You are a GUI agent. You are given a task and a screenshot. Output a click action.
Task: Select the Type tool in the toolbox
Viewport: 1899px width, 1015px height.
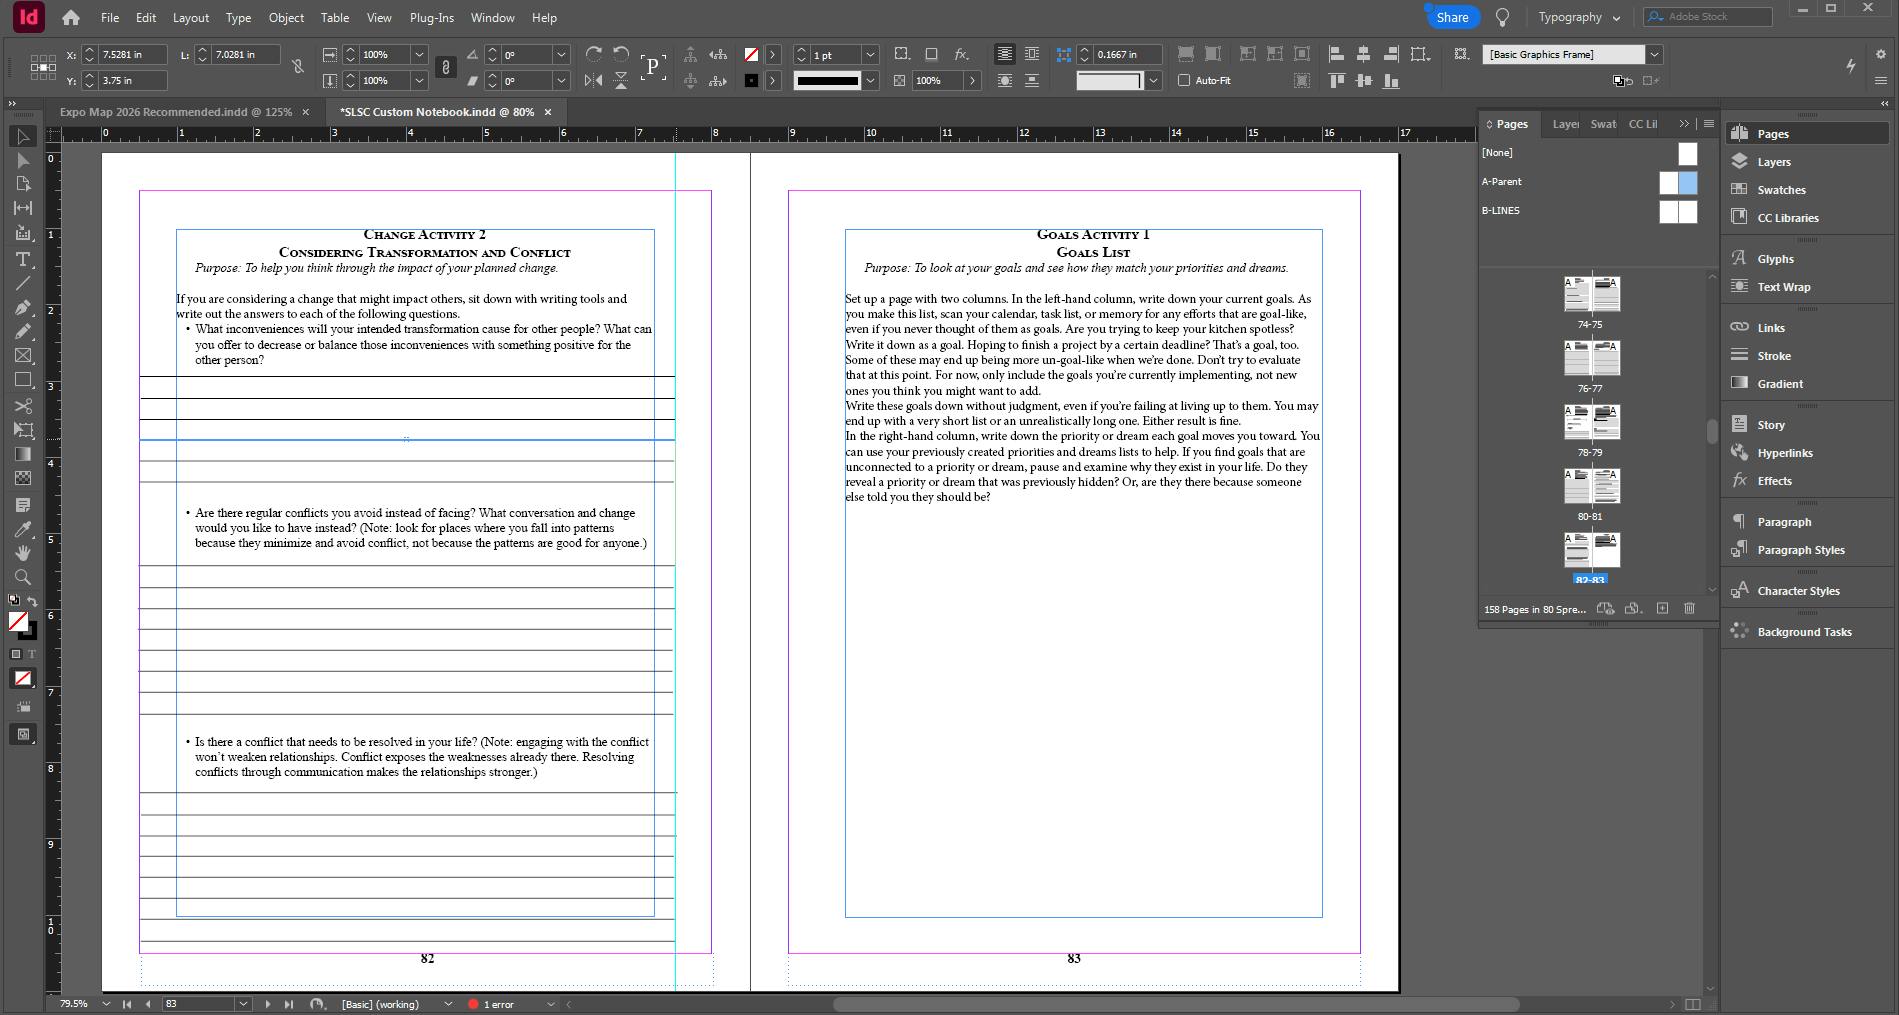click(x=23, y=259)
